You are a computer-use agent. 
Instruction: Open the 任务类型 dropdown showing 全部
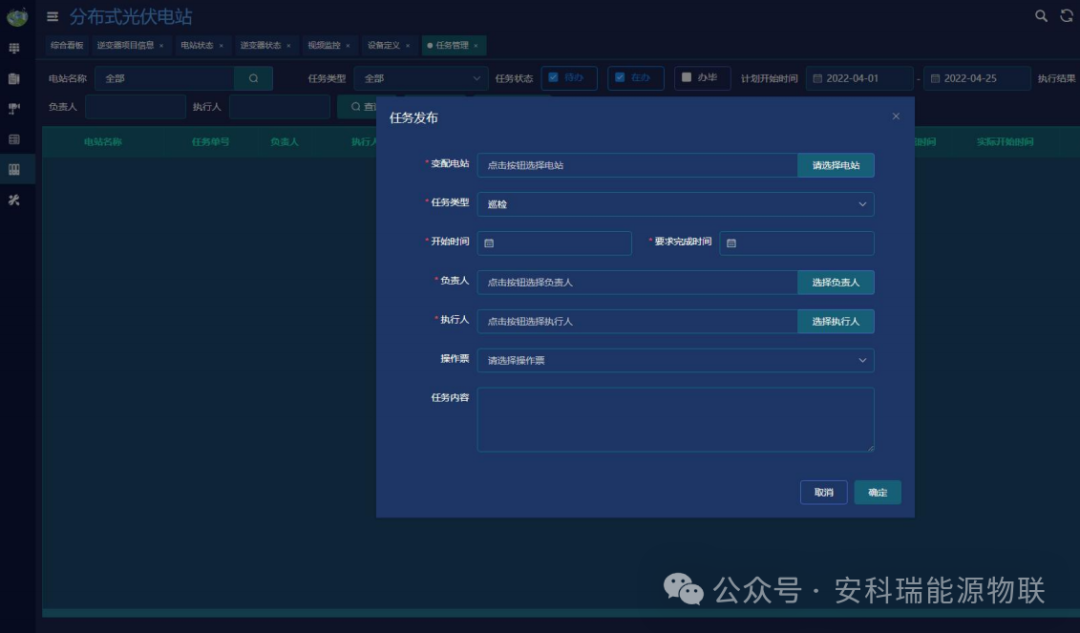(x=420, y=77)
